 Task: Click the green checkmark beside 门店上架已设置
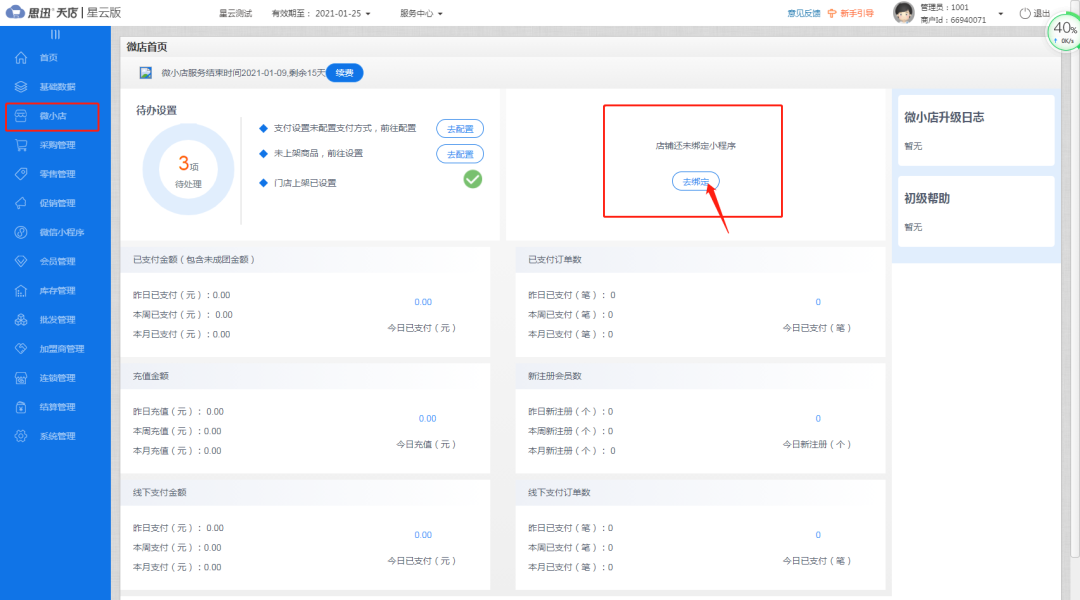click(x=471, y=179)
